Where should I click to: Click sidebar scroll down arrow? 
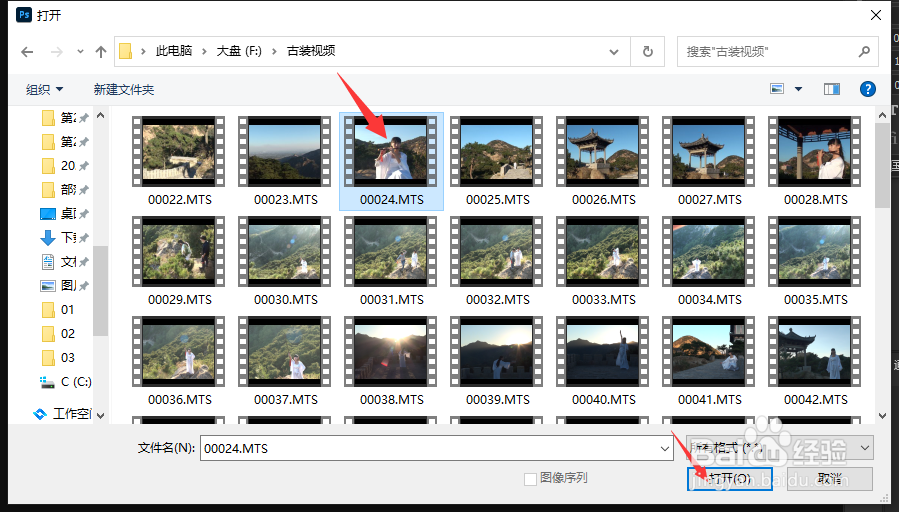tap(101, 416)
